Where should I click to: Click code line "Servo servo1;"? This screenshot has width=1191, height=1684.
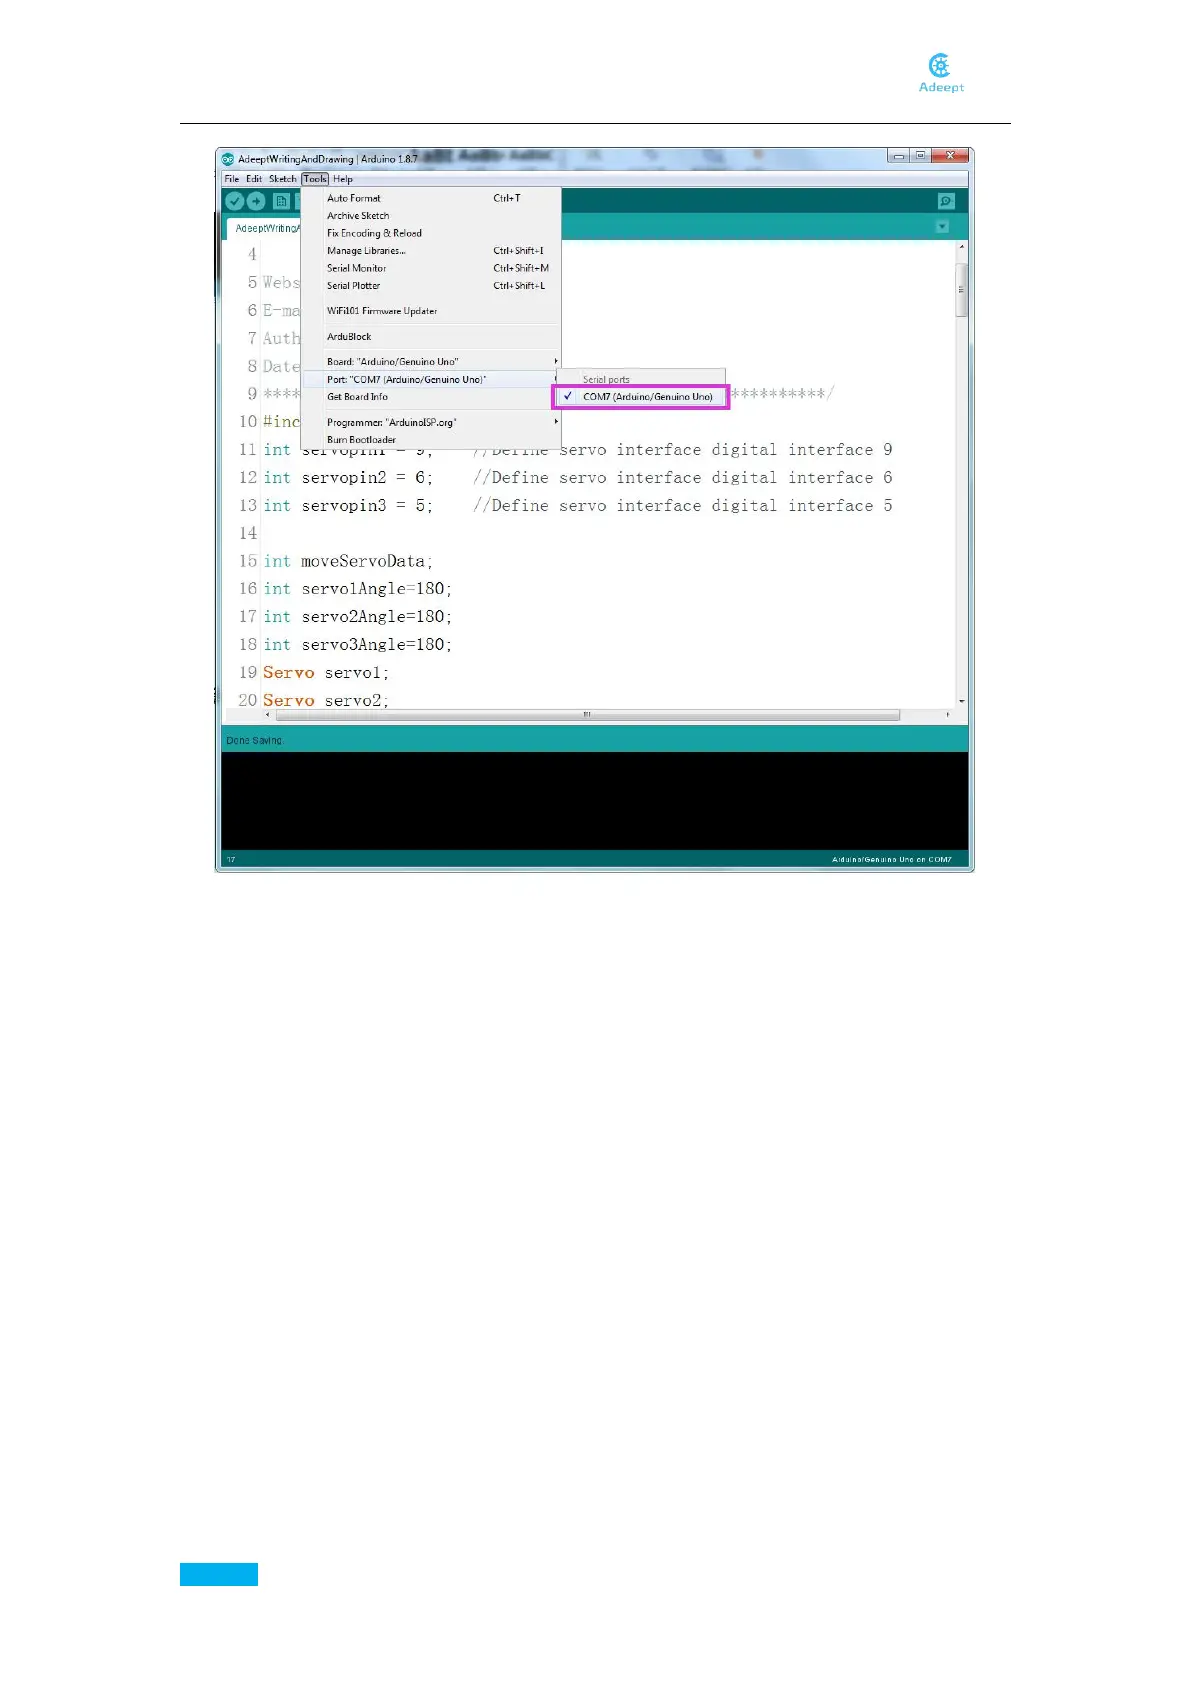tap(326, 673)
